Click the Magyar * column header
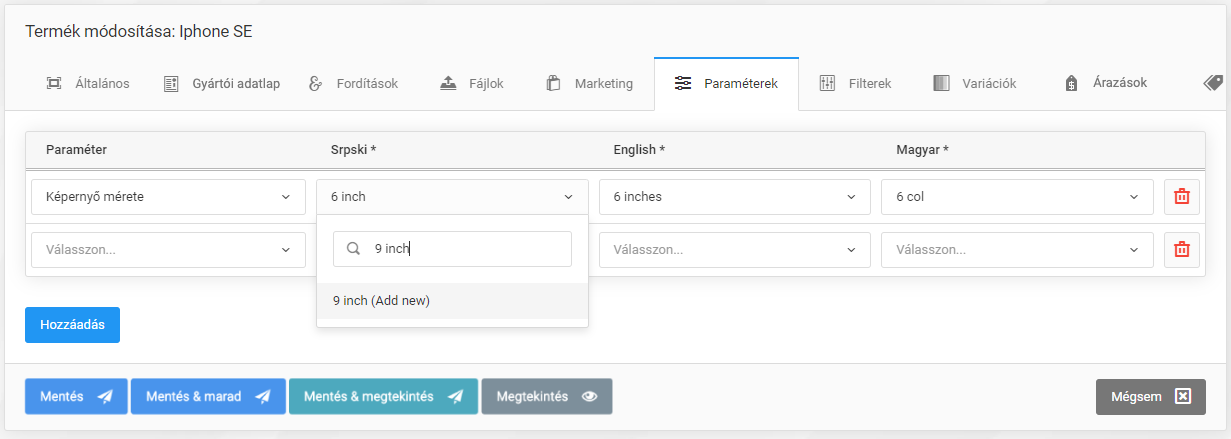 [922, 149]
